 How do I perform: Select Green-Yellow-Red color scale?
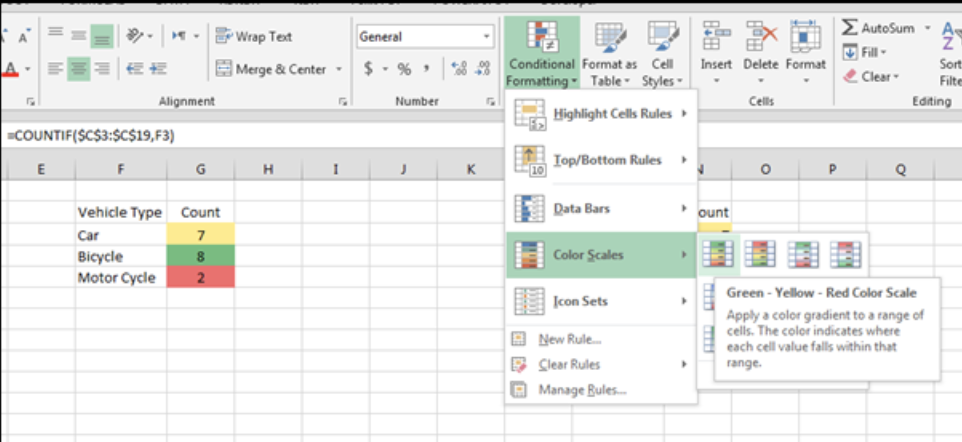tap(718, 254)
